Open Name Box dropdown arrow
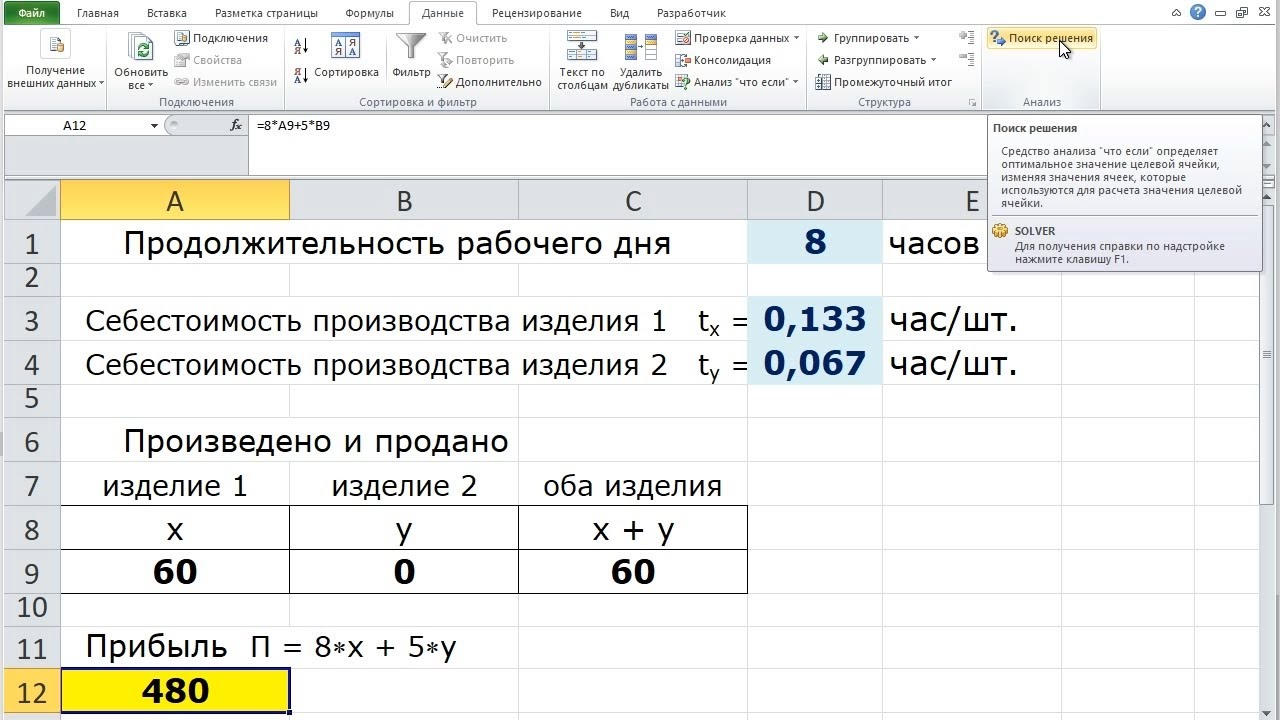Viewport: 1280px width, 720px height. tap(154, 126)
